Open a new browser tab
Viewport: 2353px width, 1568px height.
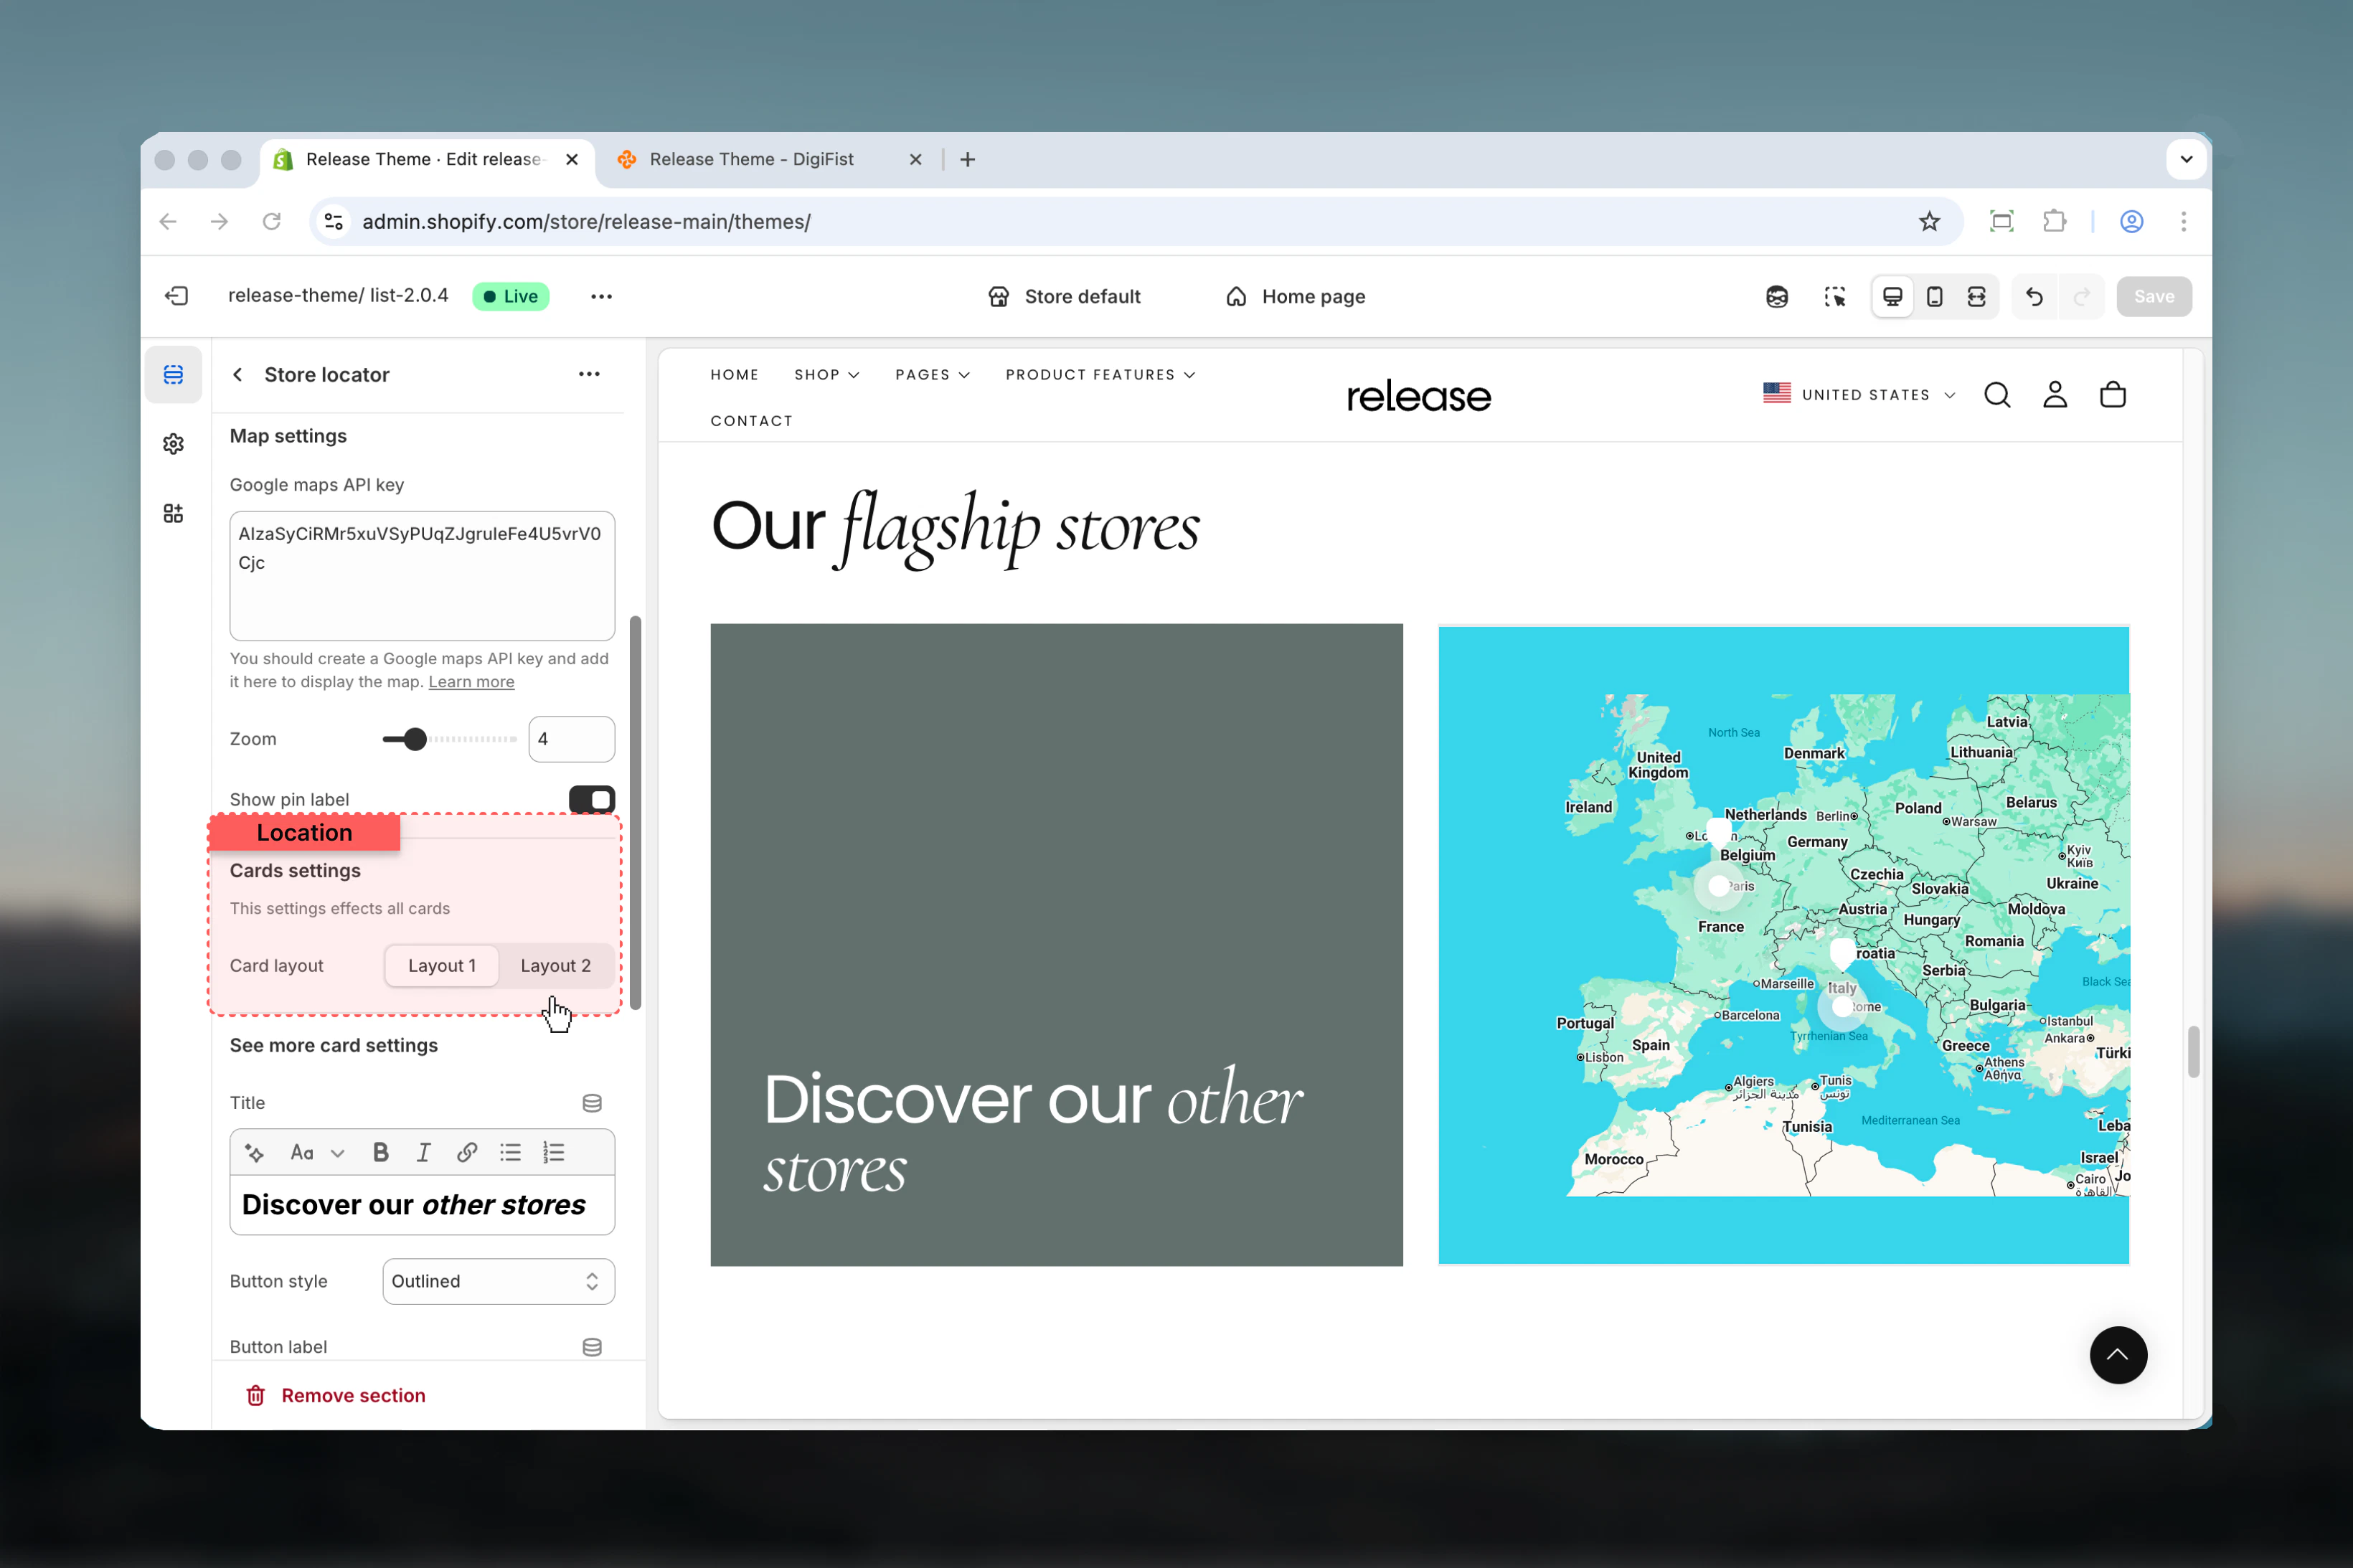point(967,160)
